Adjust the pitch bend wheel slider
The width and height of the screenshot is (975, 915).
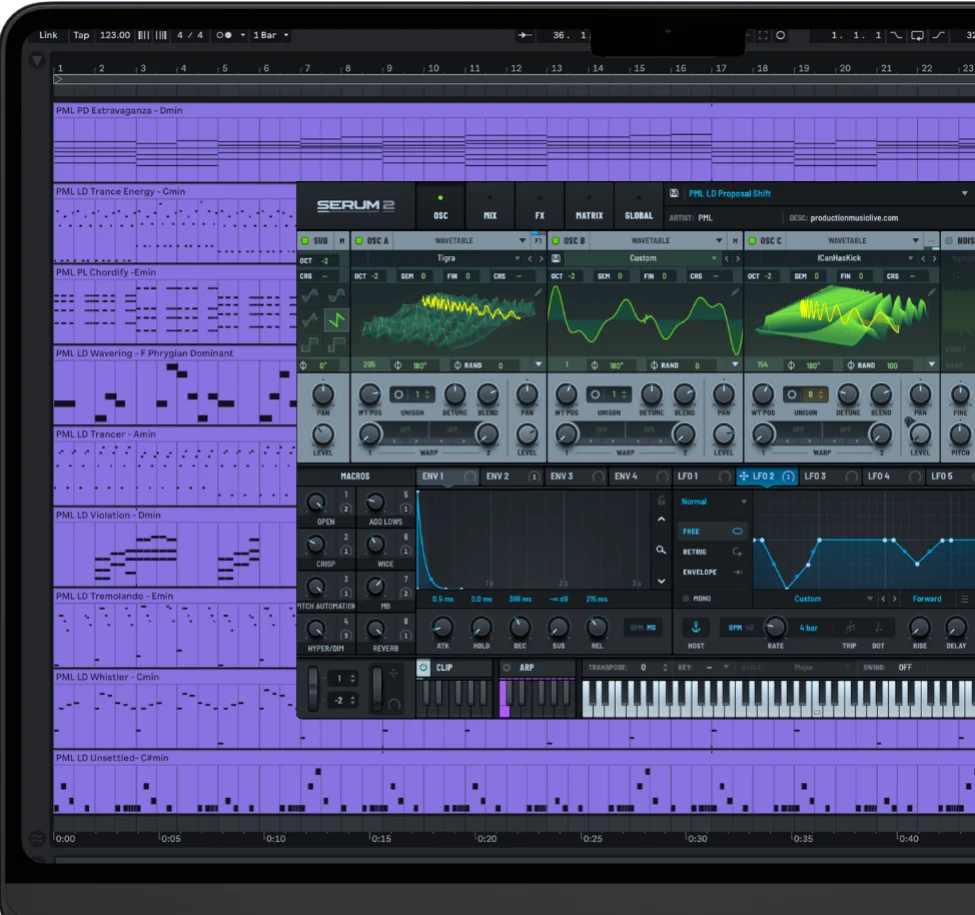313,687
